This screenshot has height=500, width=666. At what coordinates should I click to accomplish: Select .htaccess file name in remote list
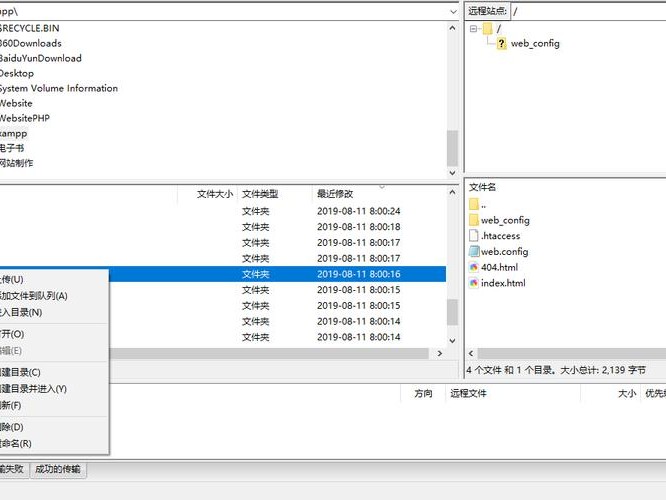pyautogui.click(x=500, y=236)
